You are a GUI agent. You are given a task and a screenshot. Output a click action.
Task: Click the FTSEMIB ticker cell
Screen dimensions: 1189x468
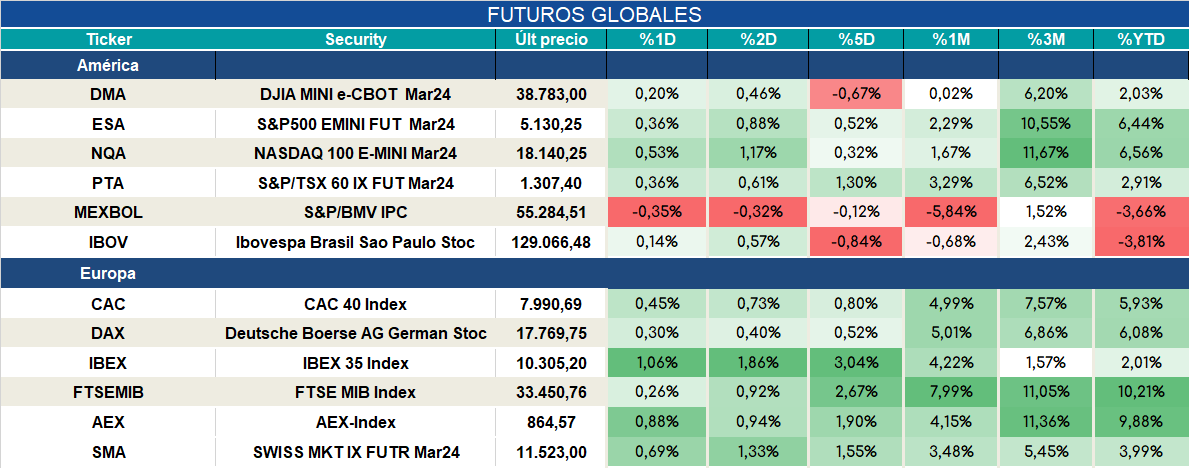pos(108,393)
